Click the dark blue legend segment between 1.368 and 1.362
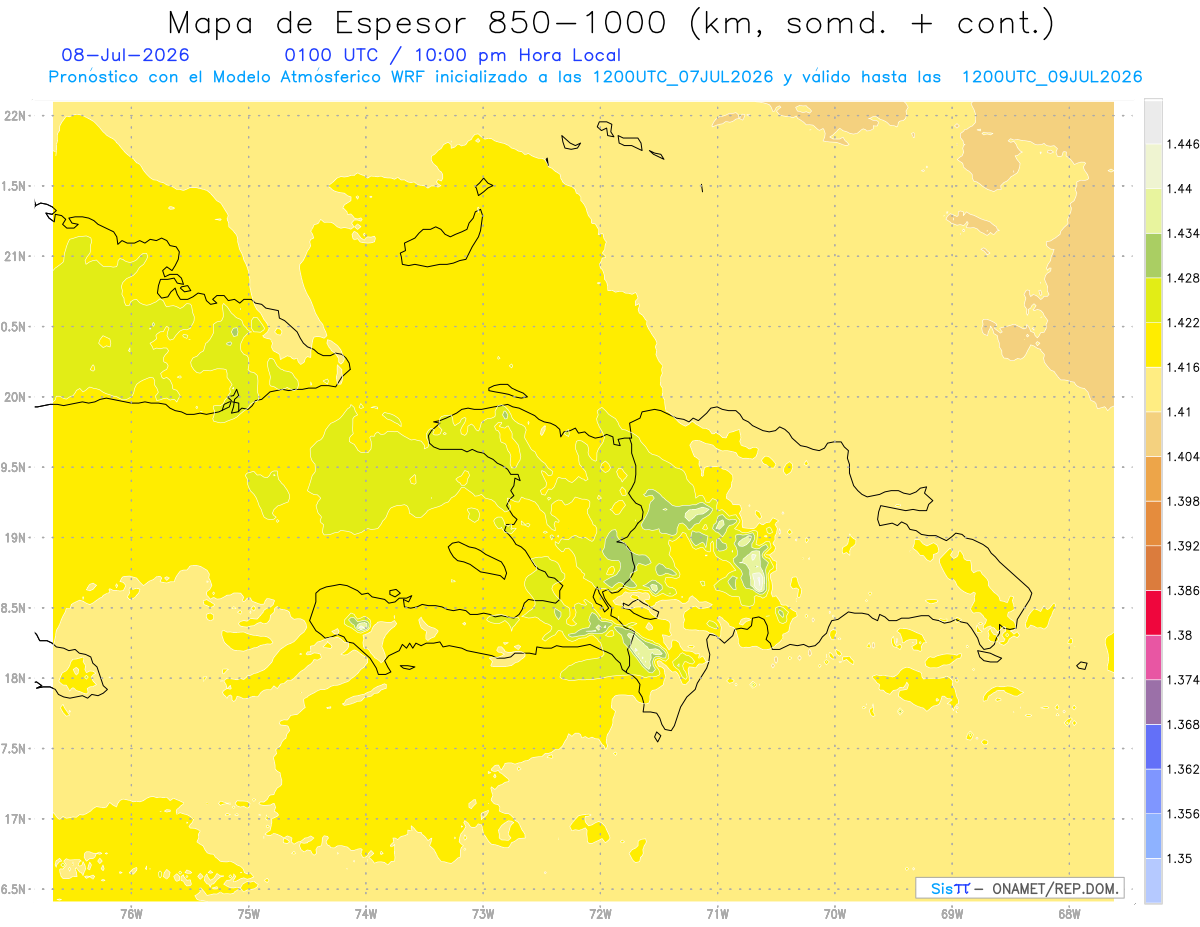1200x927 pixels. coord(1153,747)
